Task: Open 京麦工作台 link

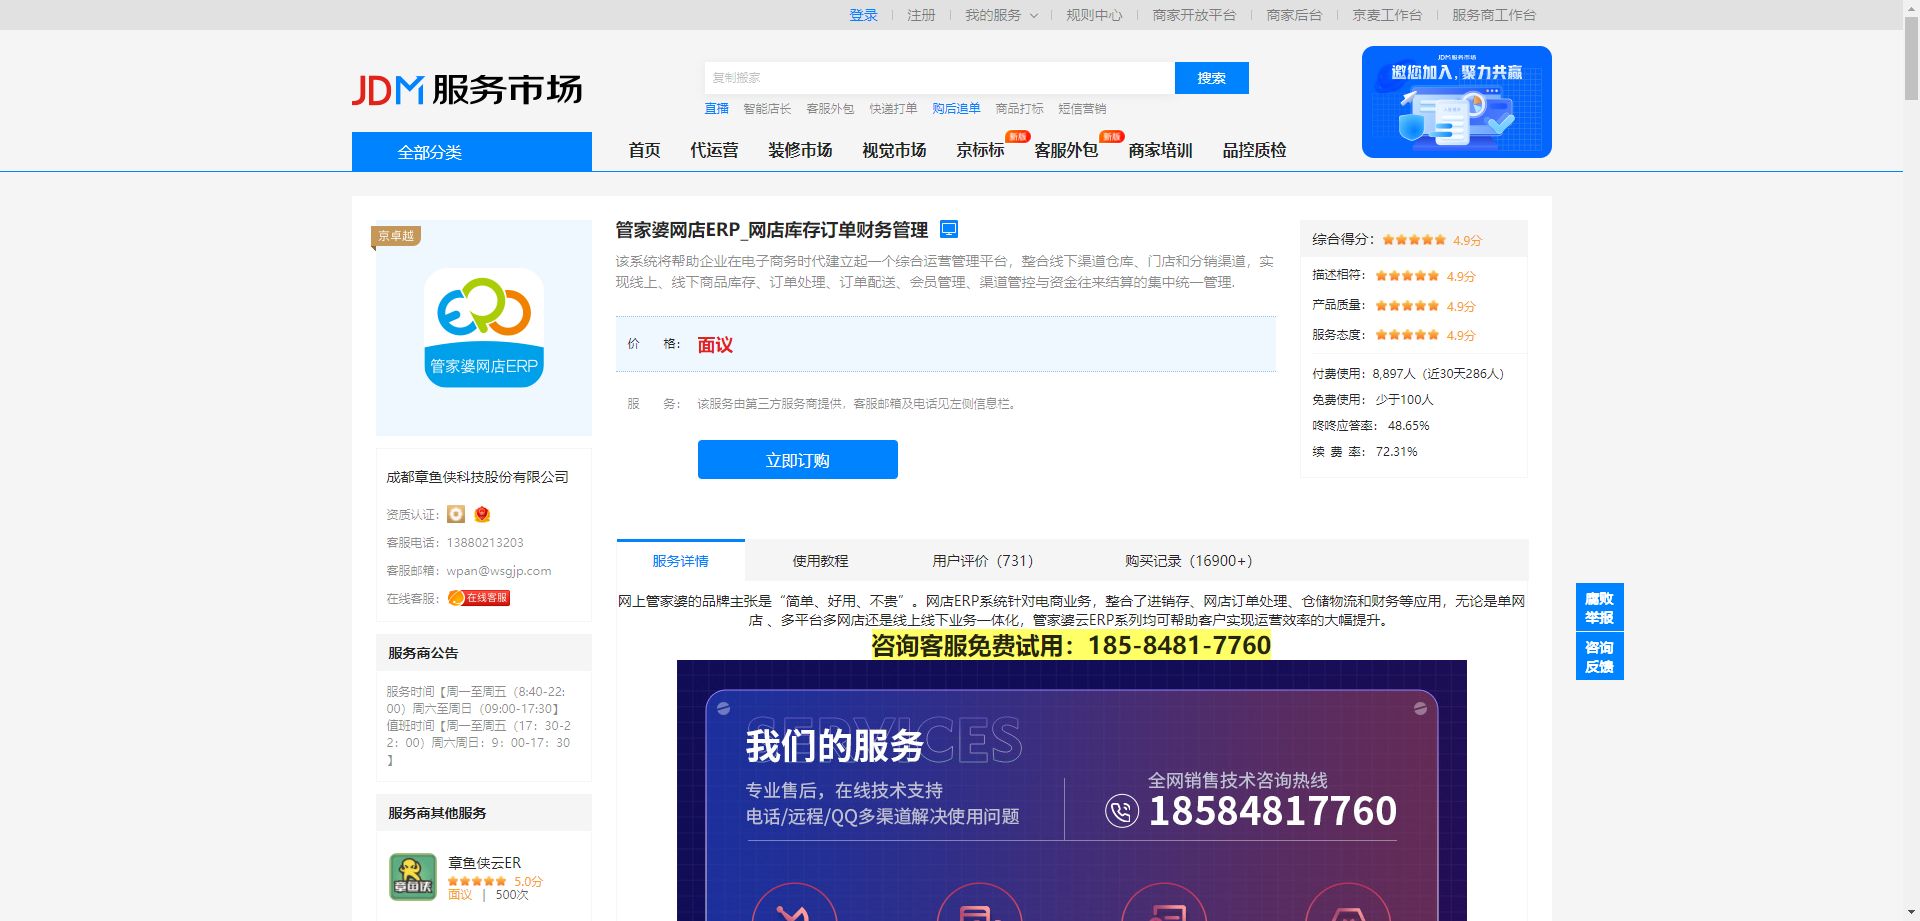Action: (1387, 15)
